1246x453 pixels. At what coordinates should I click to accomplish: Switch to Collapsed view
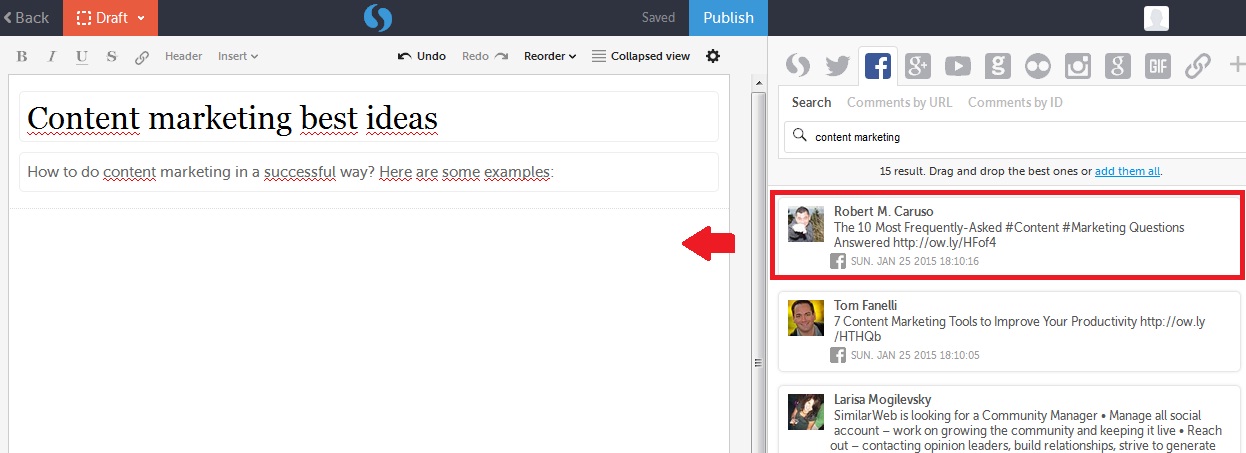coord(641,56)
